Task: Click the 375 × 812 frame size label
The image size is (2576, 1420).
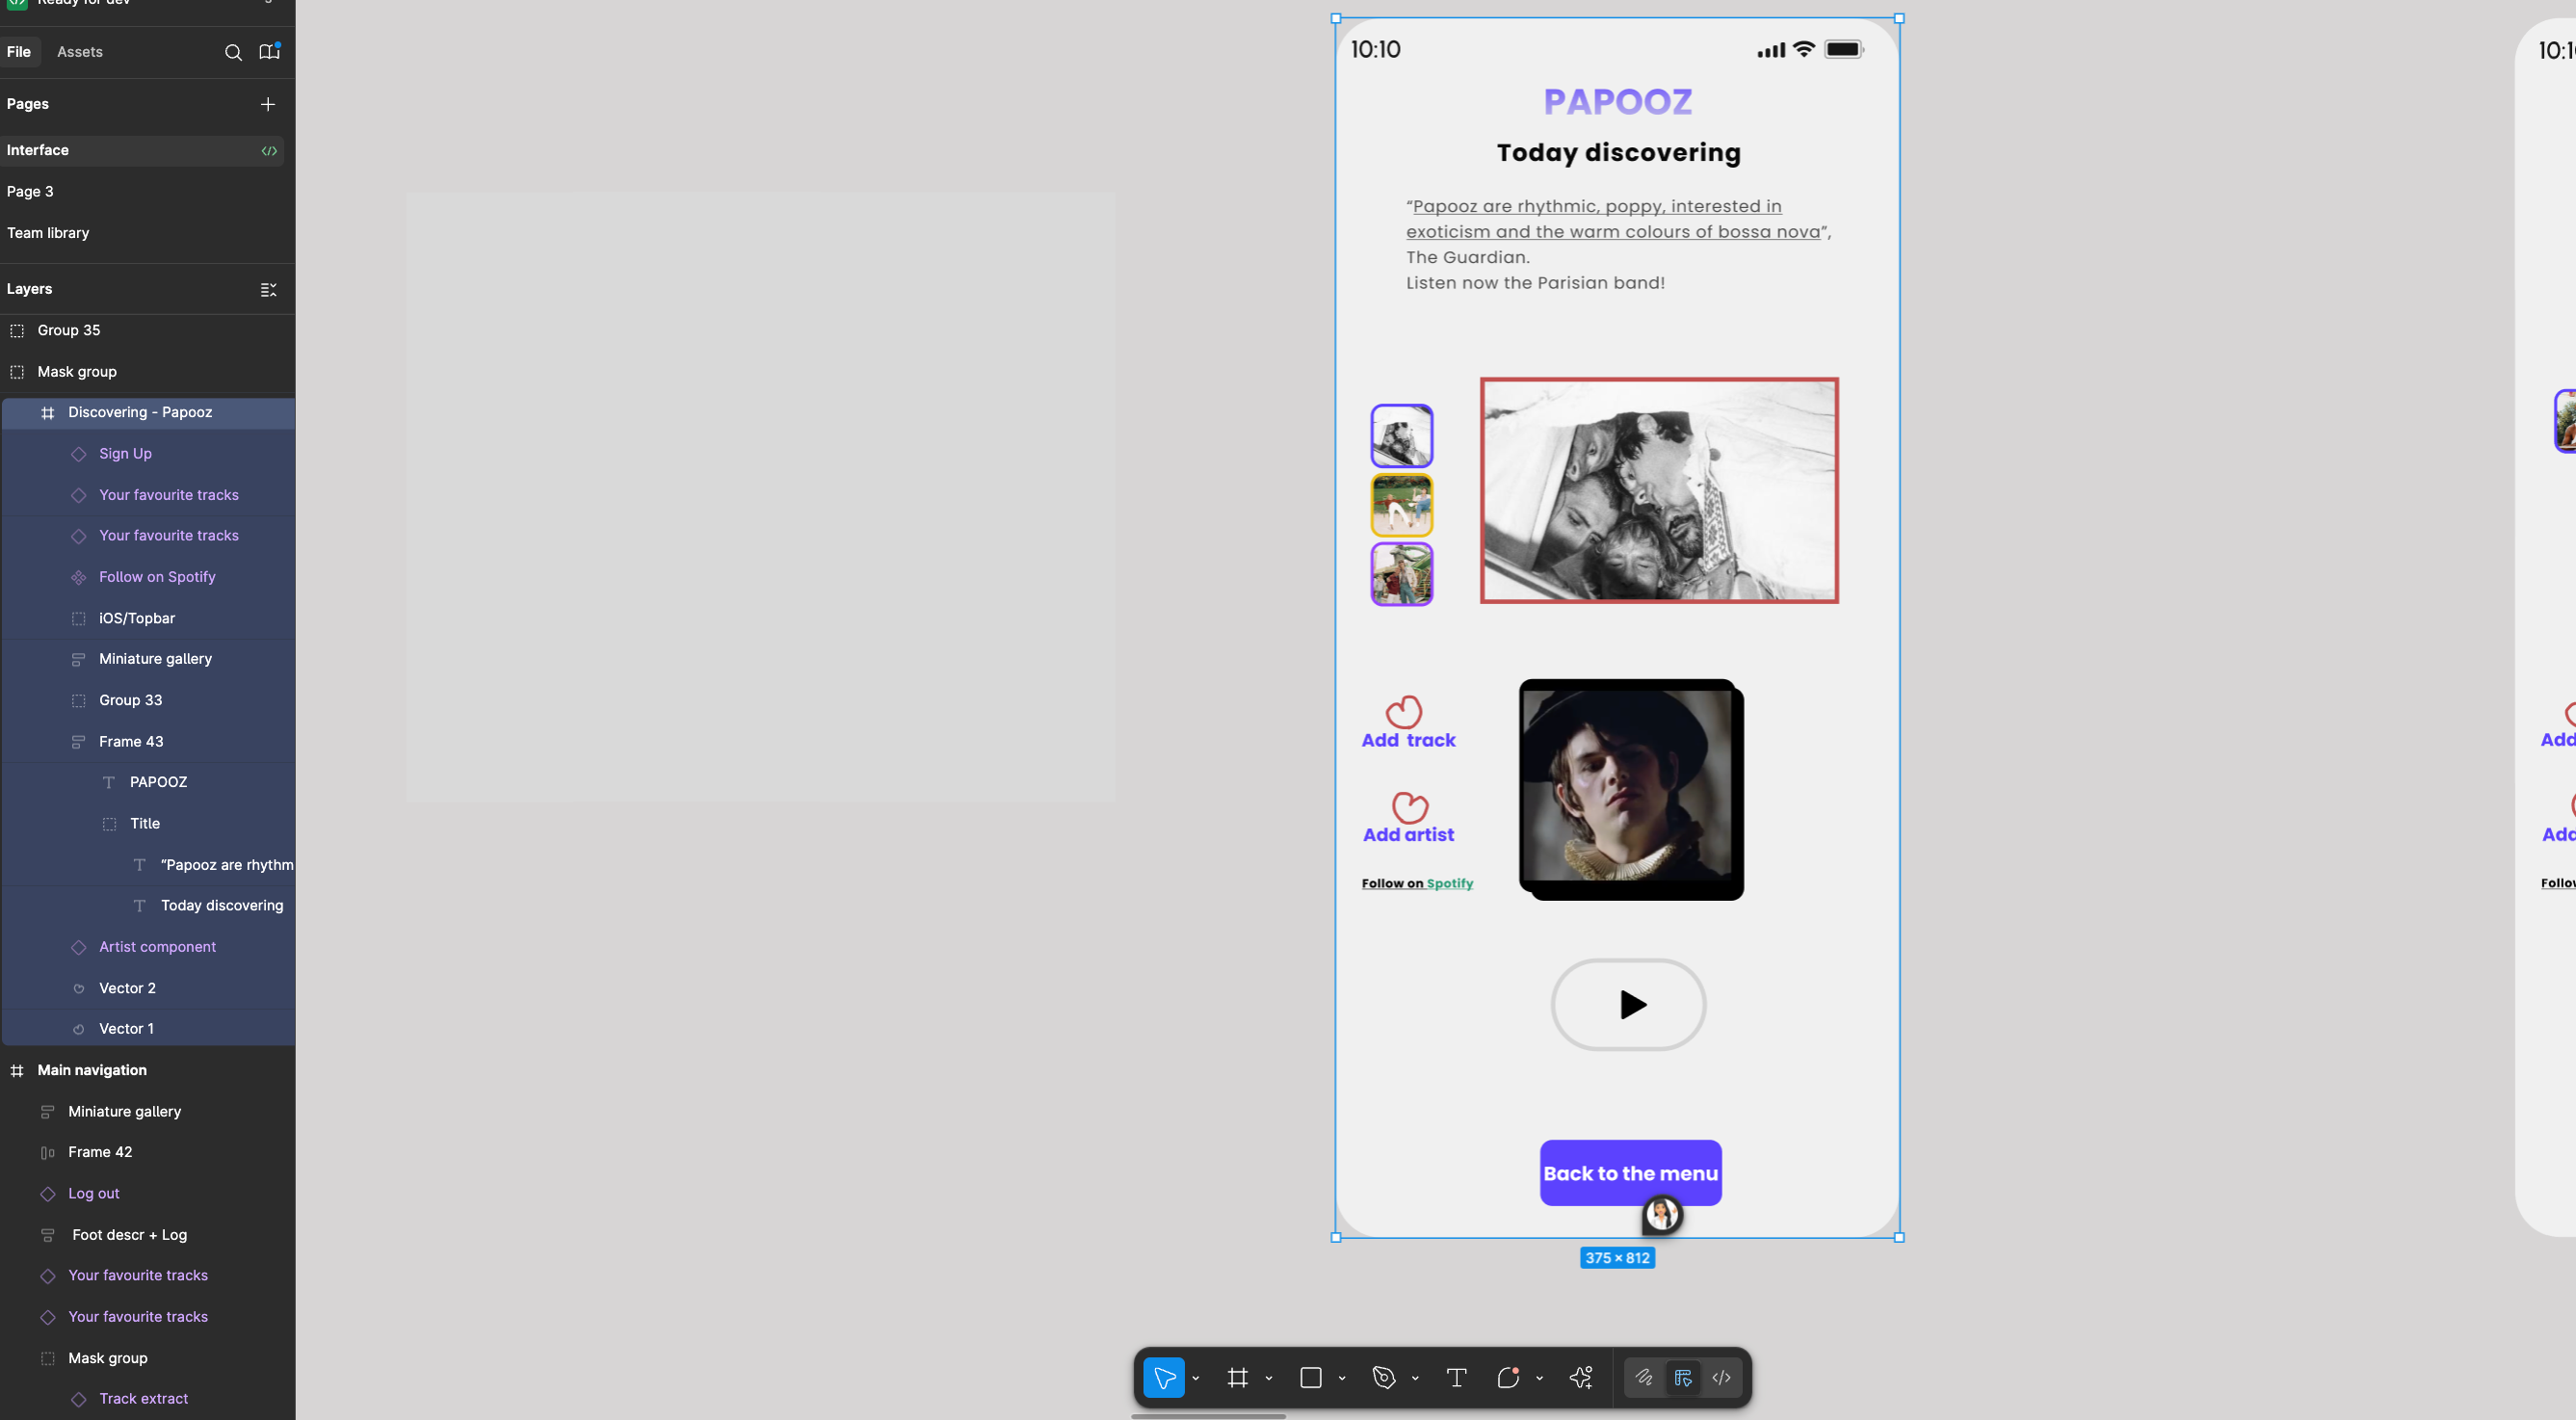Action: pyautogui.click(x=1617, y=1259)
